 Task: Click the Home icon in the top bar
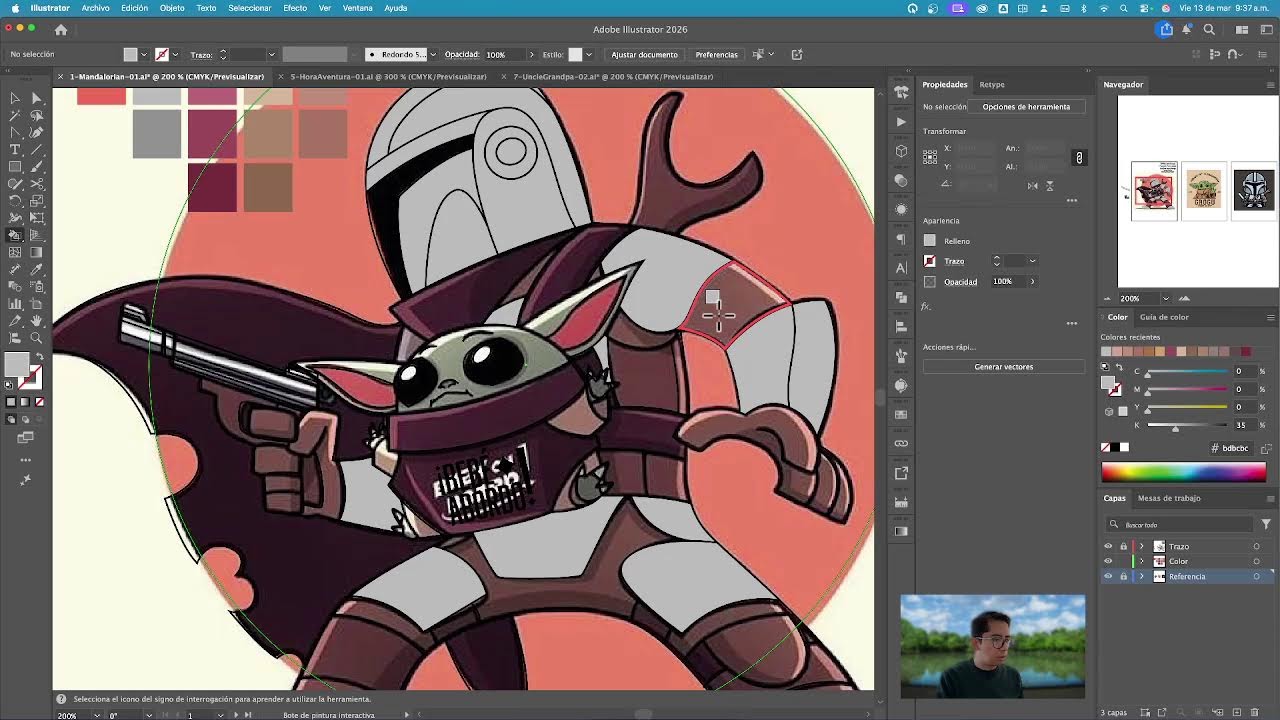pyautogui.click(x=61, y=30)
